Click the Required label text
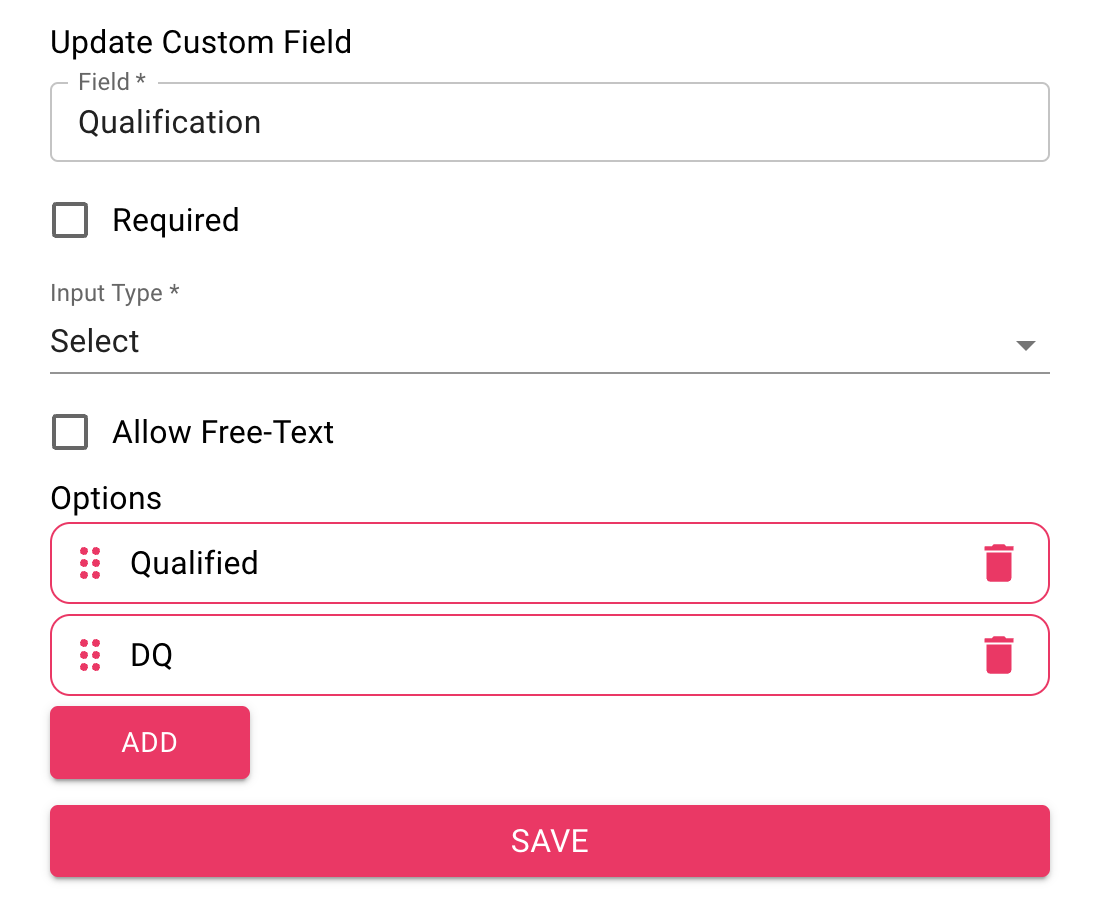Viewport: 1102px width, 924px height. 176,220
